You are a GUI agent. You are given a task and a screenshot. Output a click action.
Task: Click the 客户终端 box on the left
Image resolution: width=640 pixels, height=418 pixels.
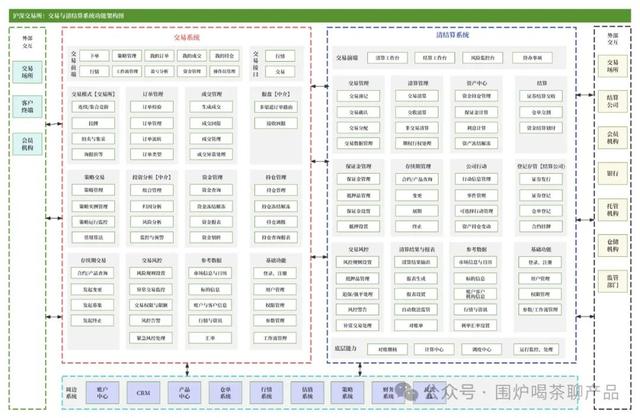click(x=27, y=107)
